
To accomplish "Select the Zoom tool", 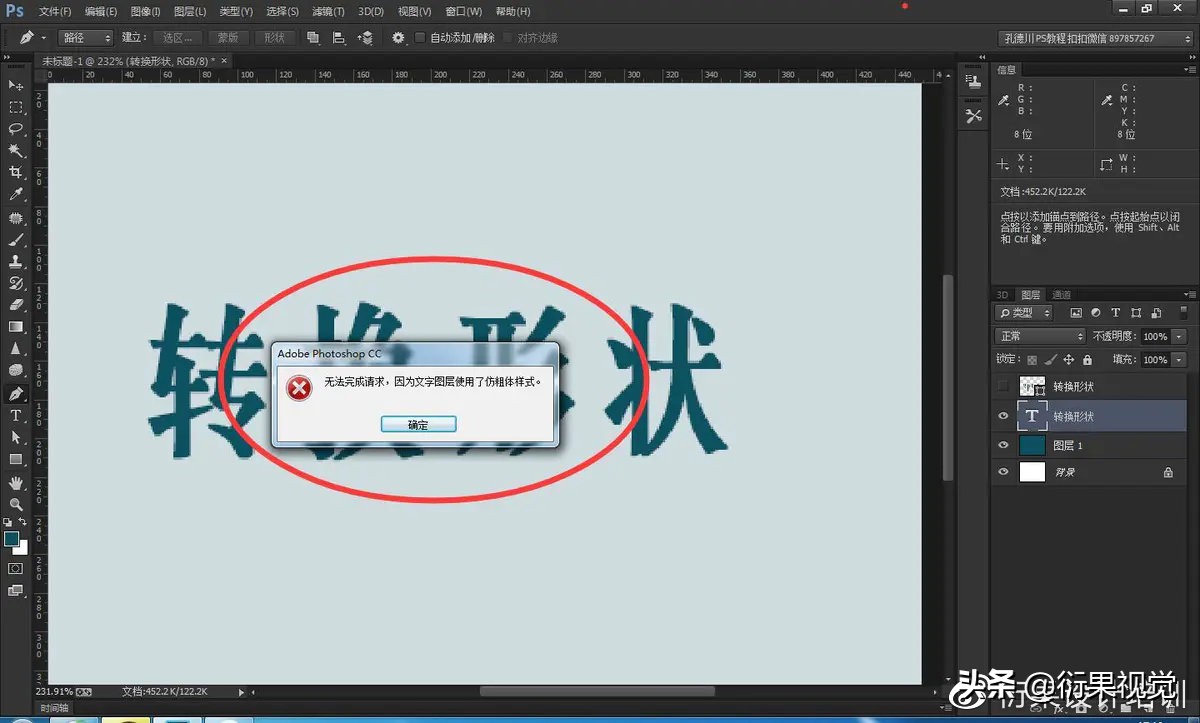I will coord(15,505).
